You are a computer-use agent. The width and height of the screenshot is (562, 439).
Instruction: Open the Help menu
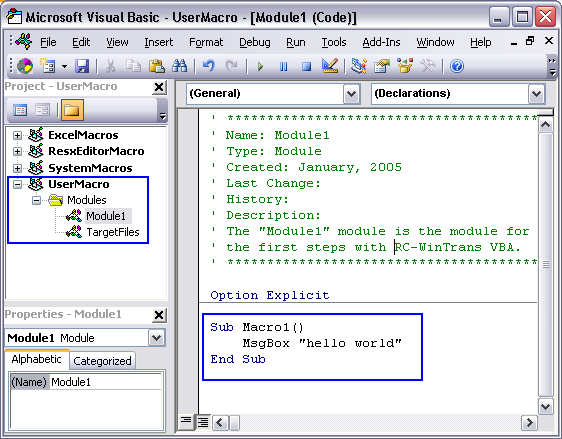[481, 42]
